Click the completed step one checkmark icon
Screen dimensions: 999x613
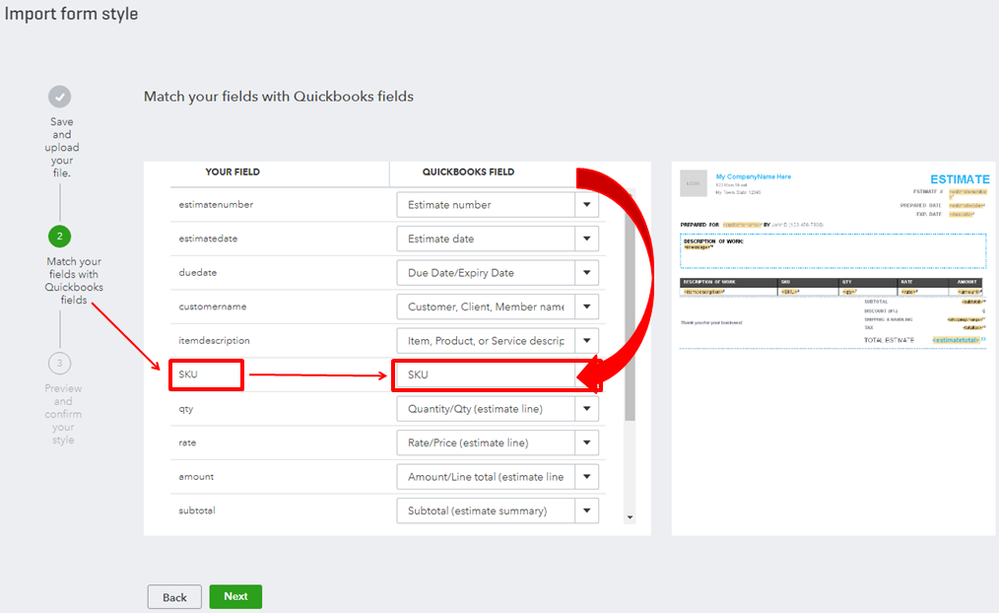[x=60, y=97]
